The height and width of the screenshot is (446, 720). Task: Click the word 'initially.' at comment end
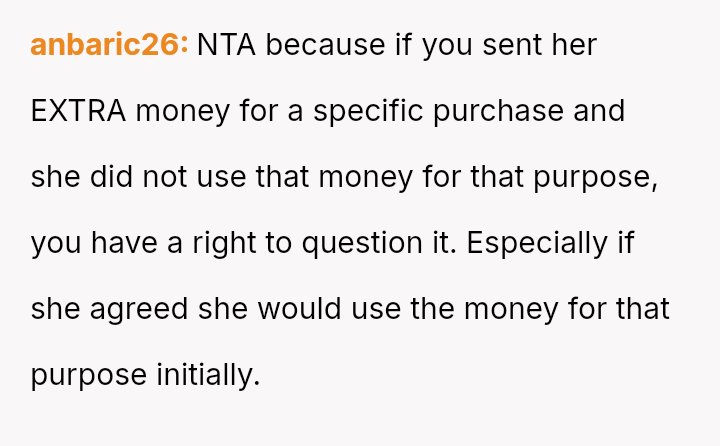pos(207,375)
